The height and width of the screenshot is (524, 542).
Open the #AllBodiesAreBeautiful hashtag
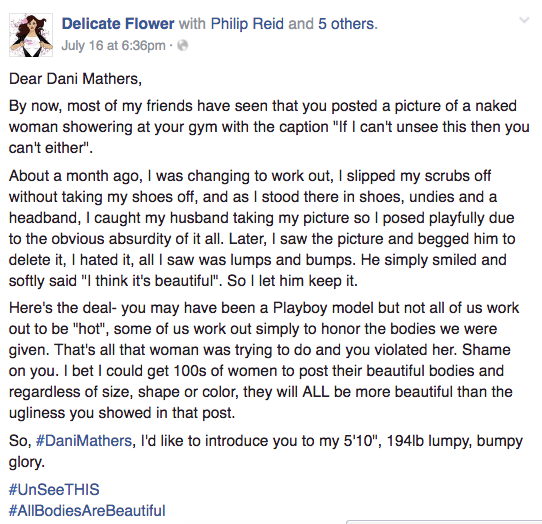click(87, 511)
